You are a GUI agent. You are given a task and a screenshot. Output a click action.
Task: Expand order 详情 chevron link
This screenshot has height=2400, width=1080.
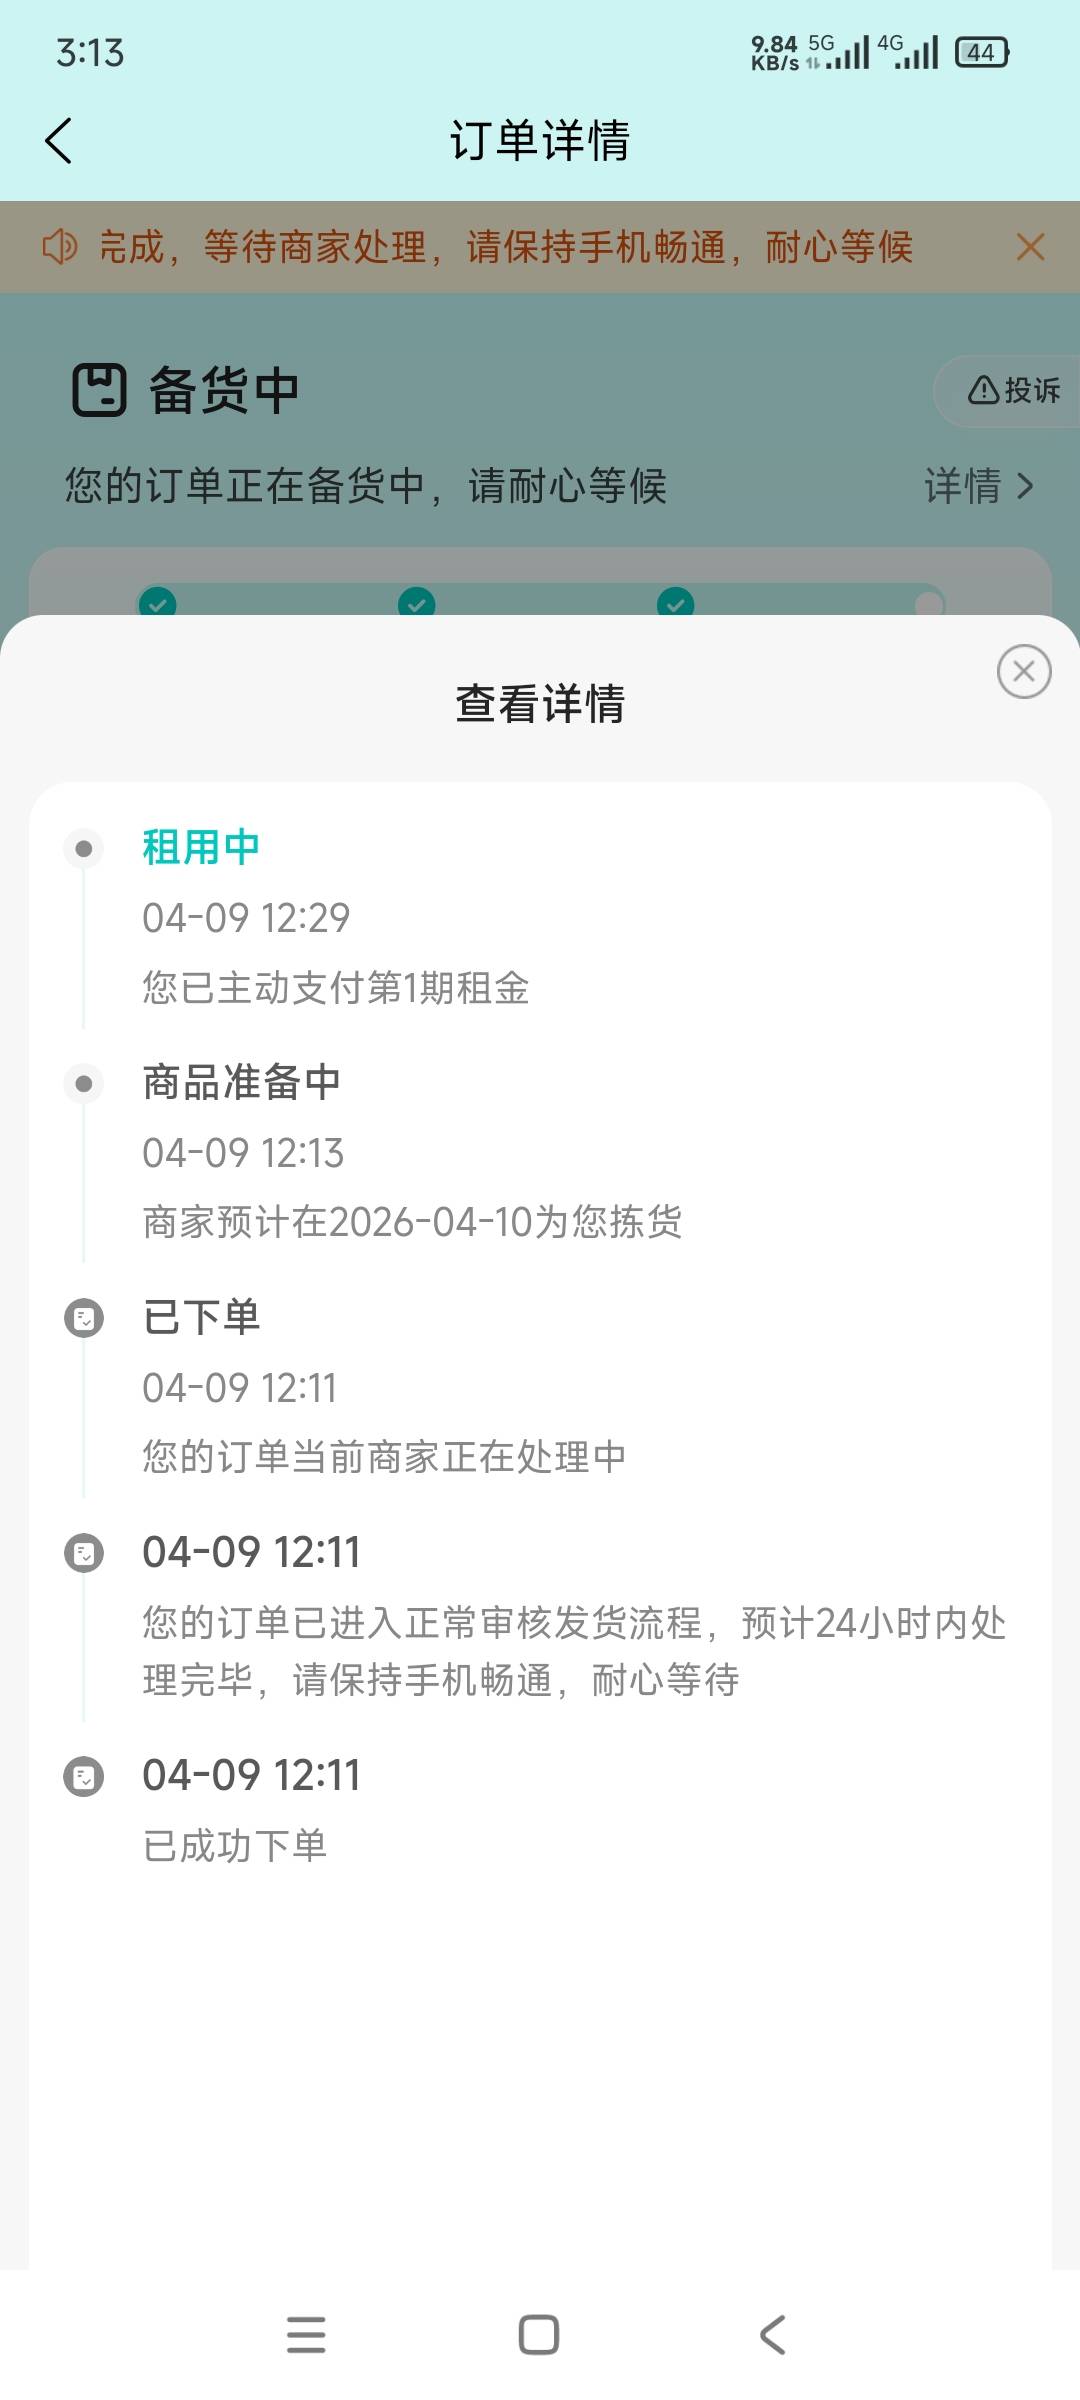tap(978, 486)
